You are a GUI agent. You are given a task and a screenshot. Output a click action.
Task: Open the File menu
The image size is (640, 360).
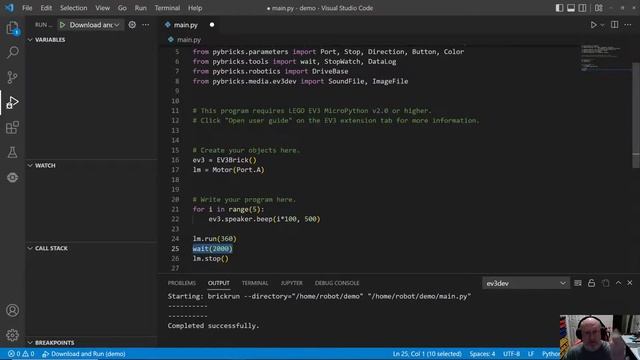(27, 8)
